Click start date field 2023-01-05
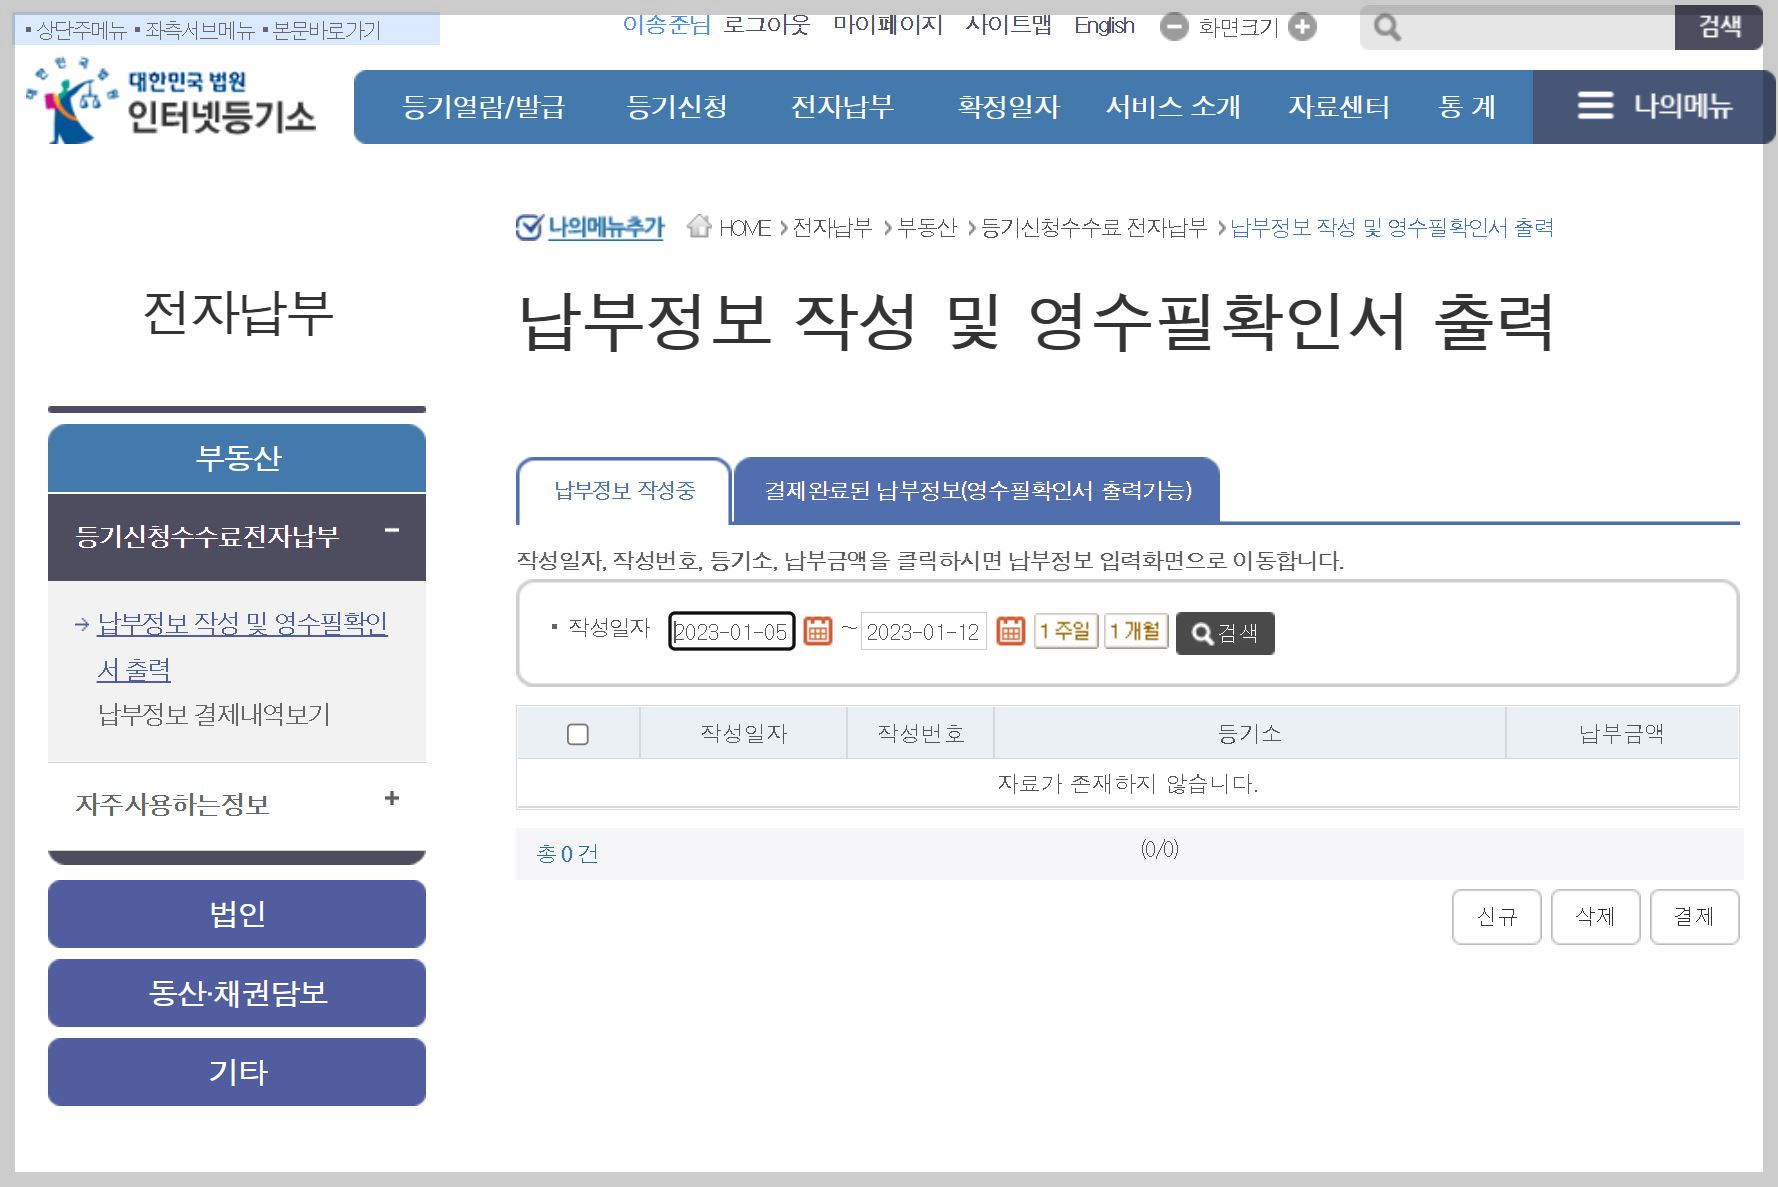Viewport: 1778px width, 1187px height. tap(731, 631)
